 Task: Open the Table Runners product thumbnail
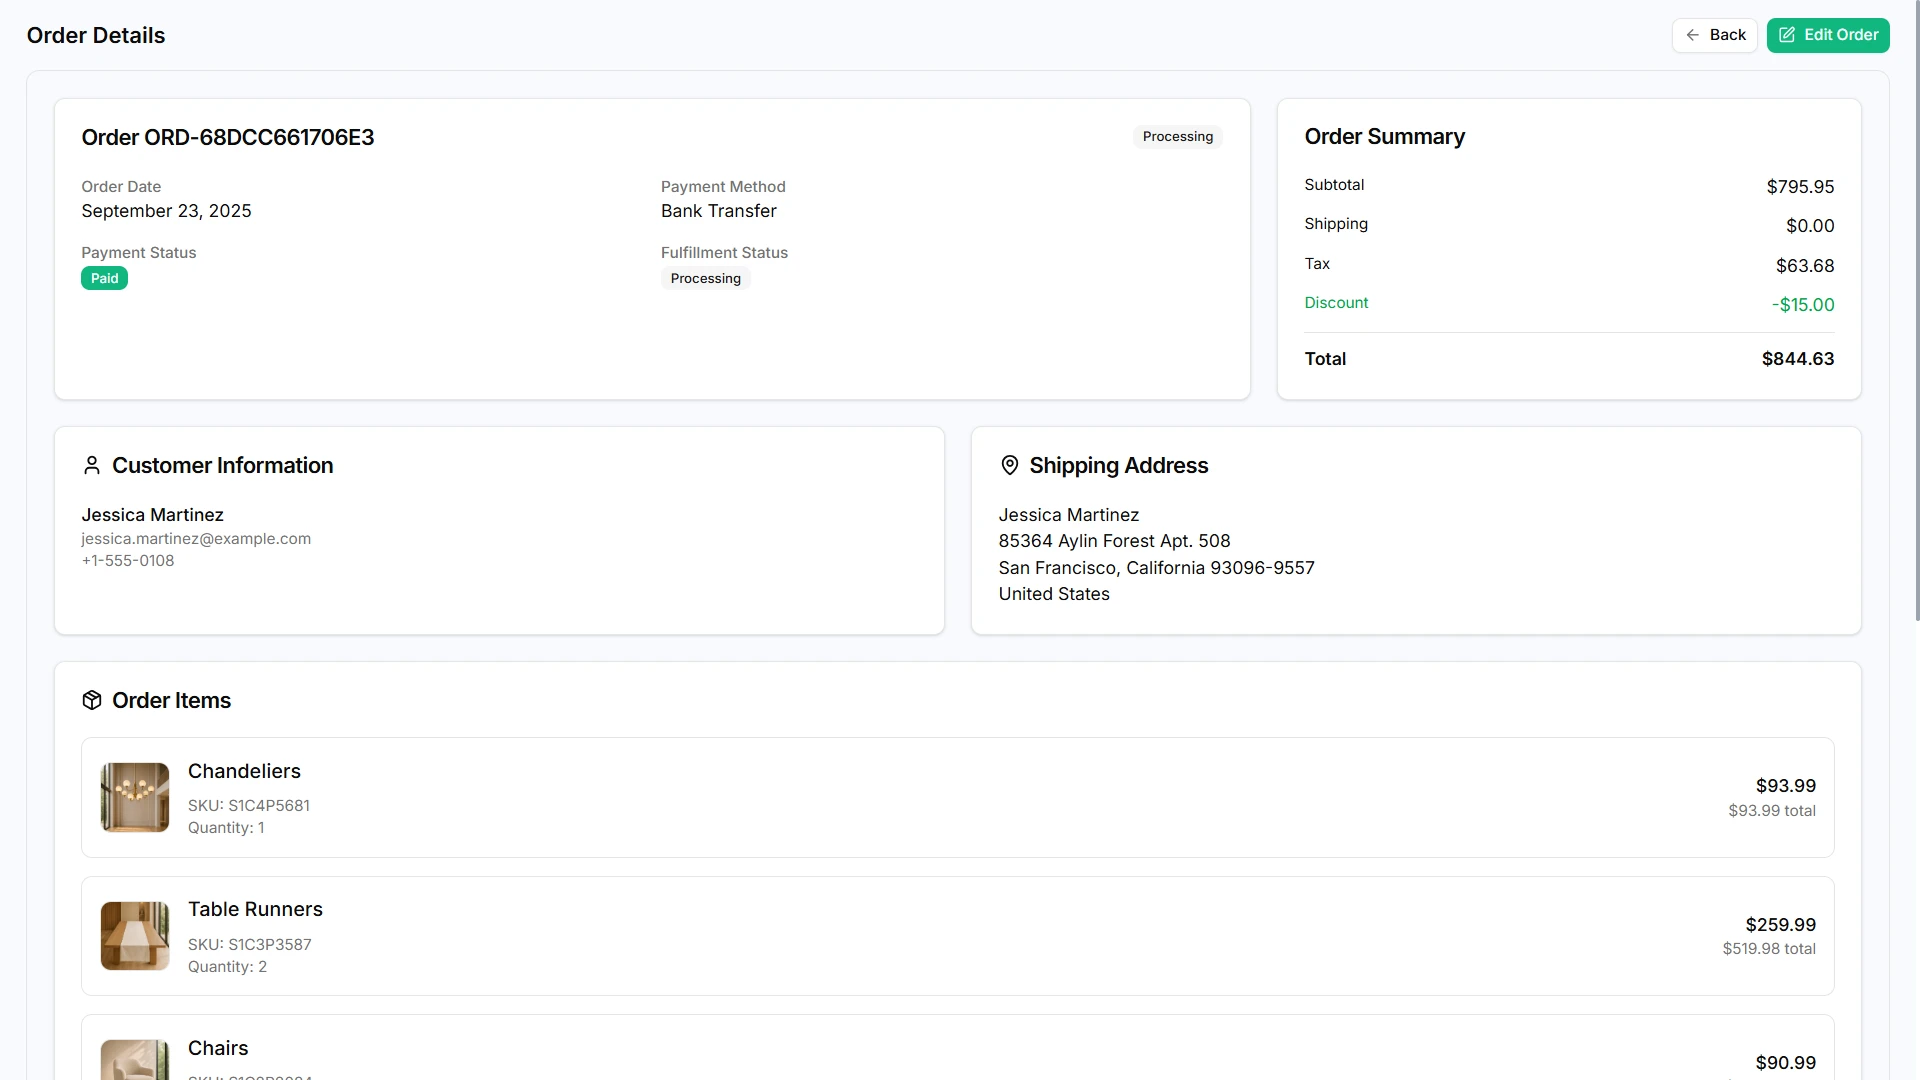pos(135,936)
